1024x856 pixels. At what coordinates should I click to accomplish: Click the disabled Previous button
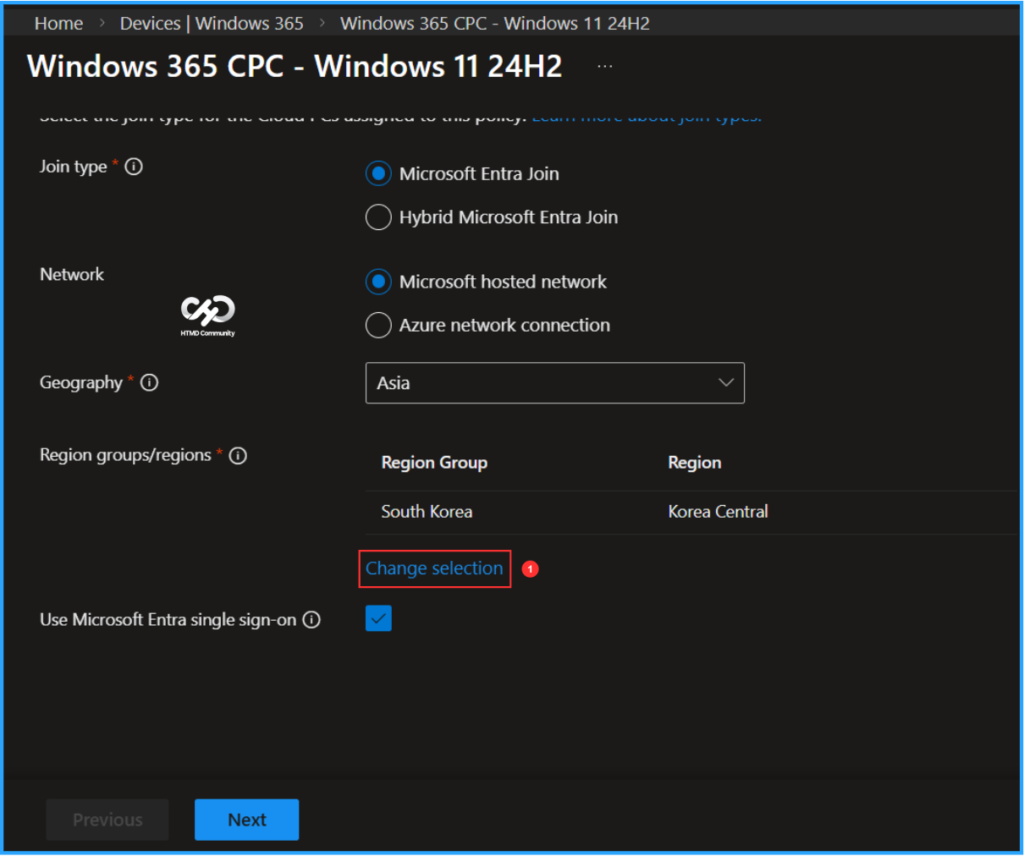[x=107, y=819]
